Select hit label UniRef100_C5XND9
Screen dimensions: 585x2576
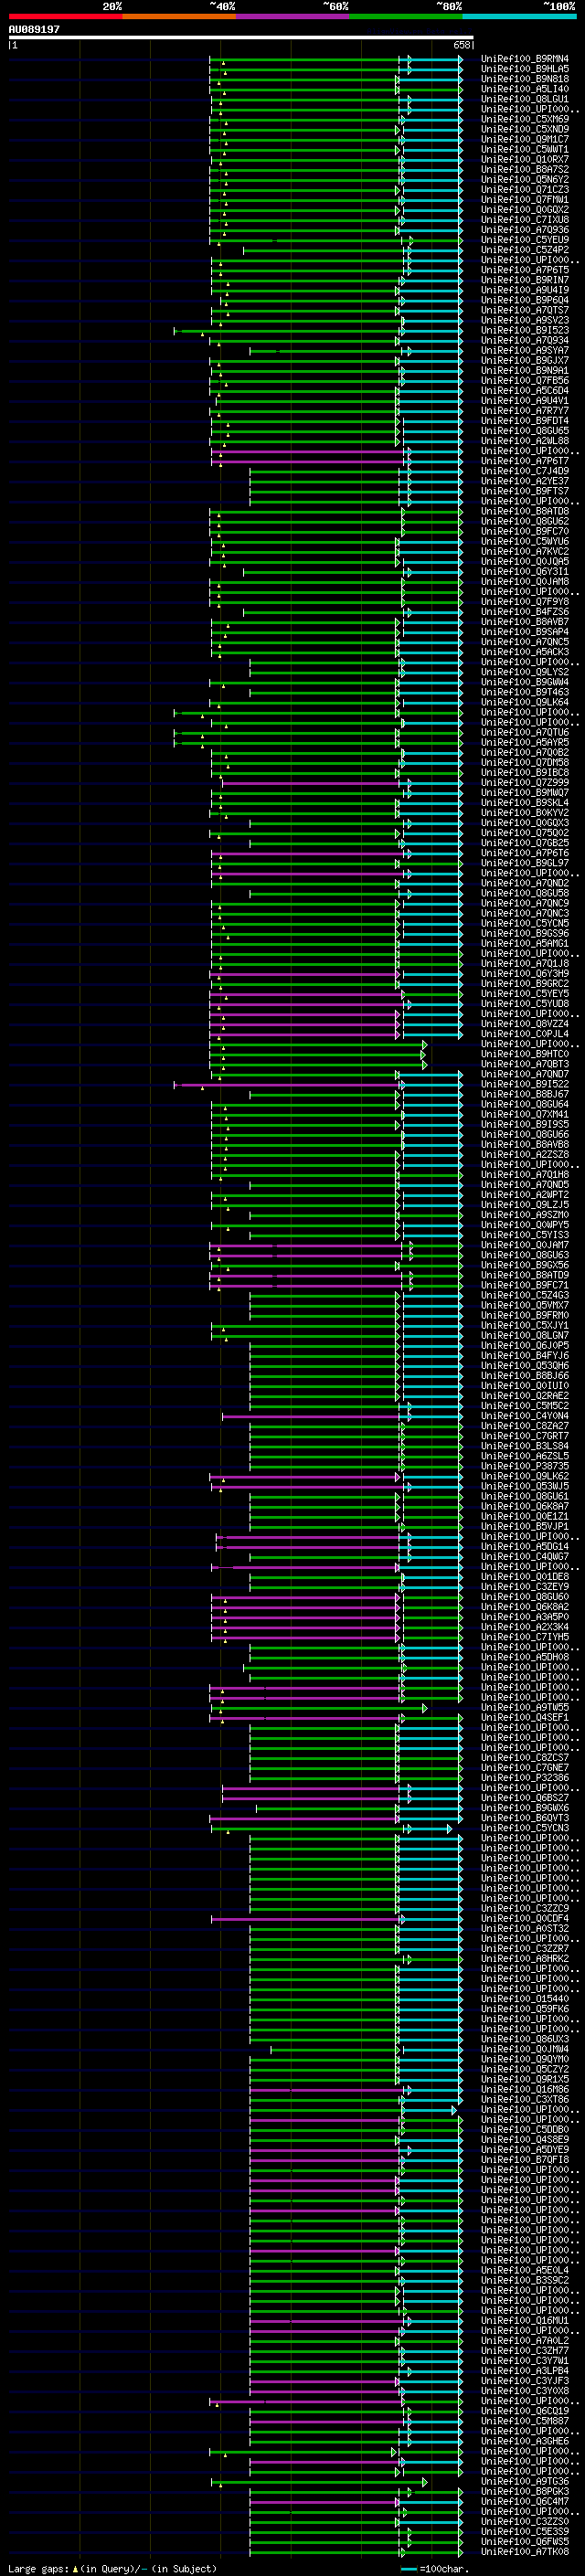click(x=525, y=129)
